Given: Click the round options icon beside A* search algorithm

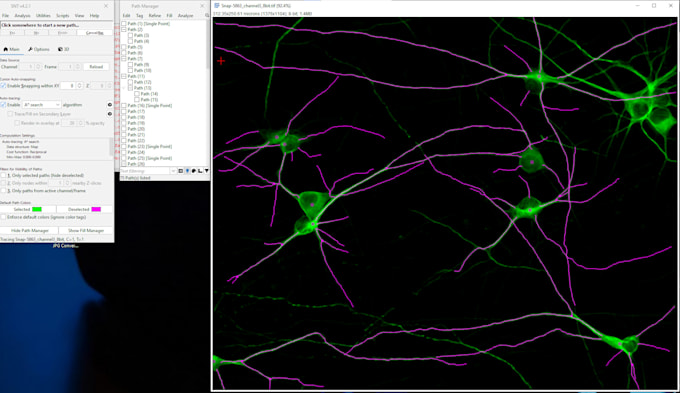Looking at the screenshot, I should point(110,105).
